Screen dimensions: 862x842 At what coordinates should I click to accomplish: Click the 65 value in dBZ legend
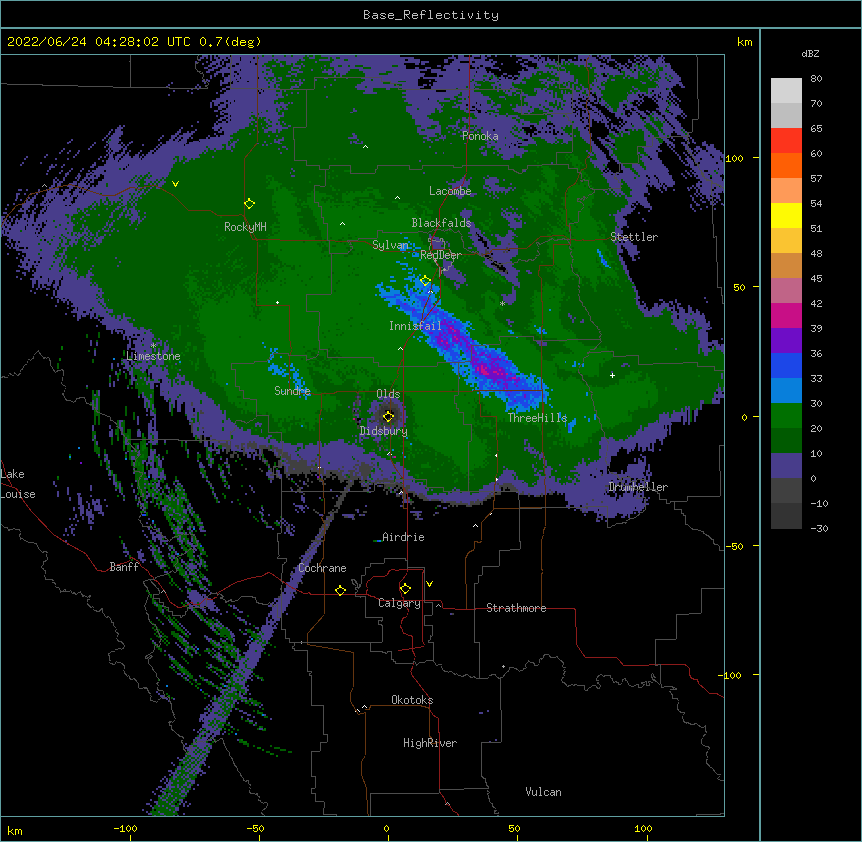[816, 129]
